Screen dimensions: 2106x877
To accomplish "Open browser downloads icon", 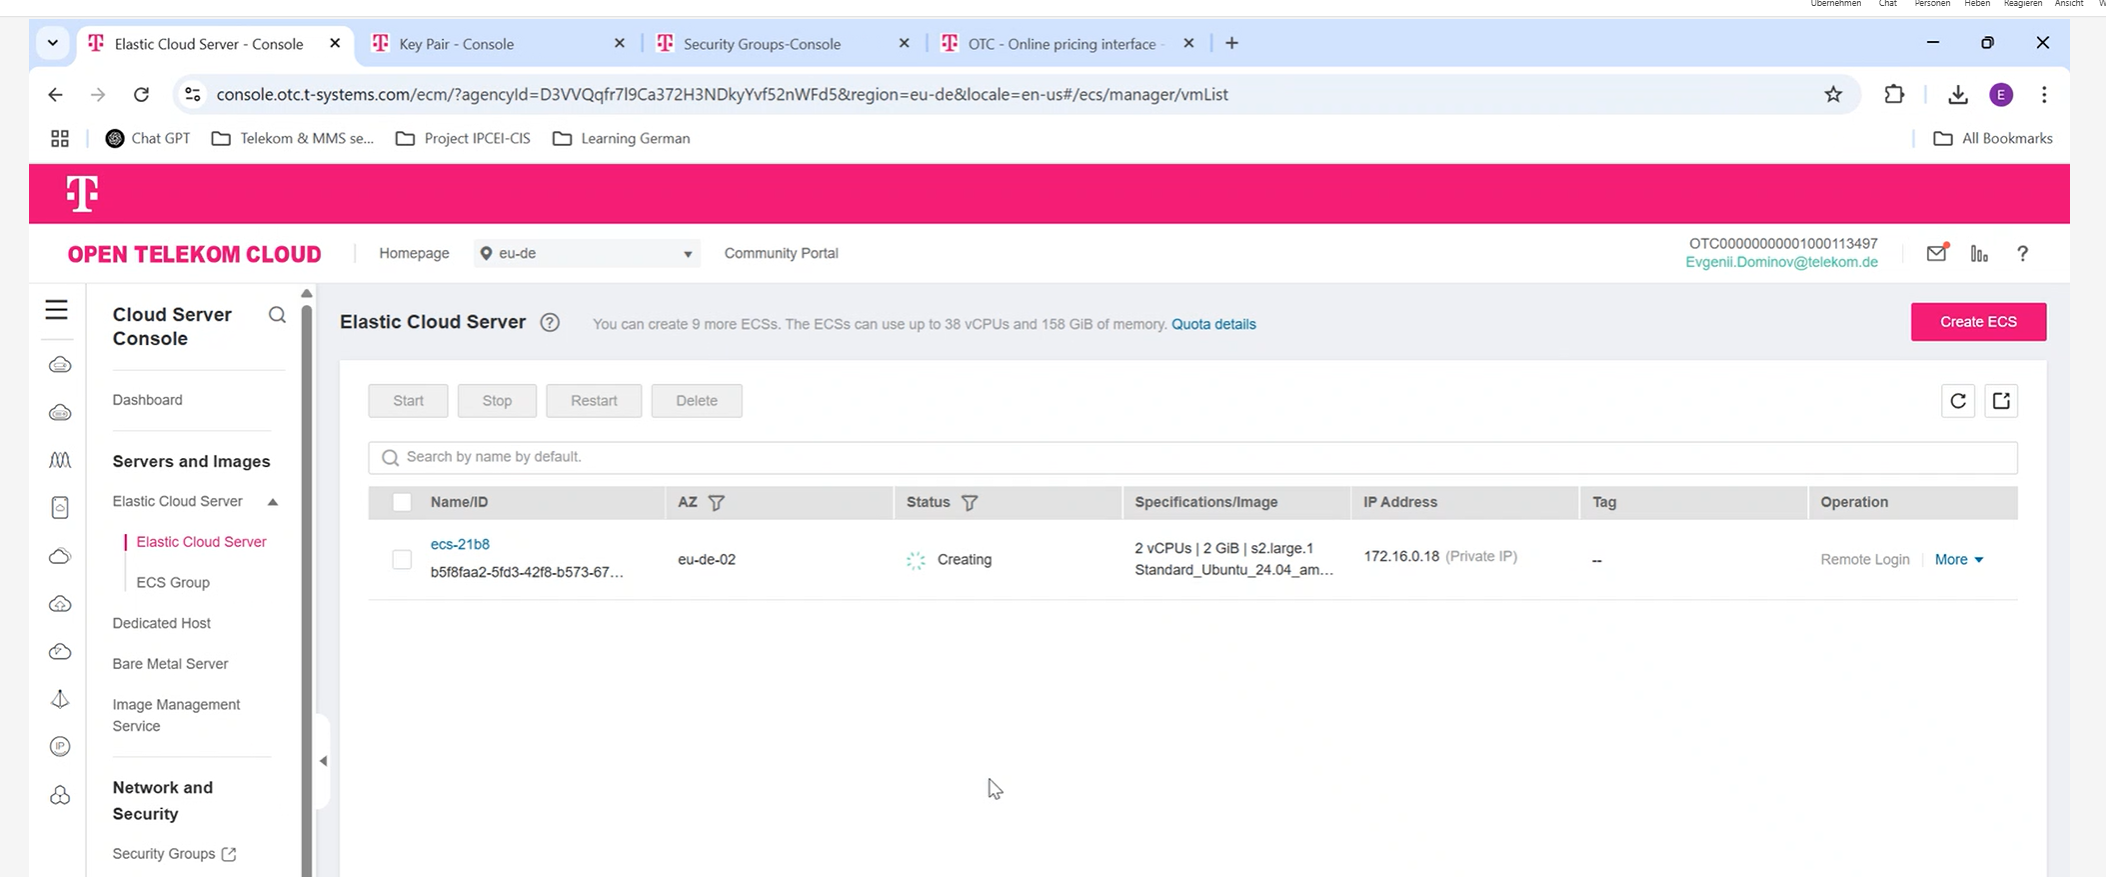I will (x=1958, y=94).
